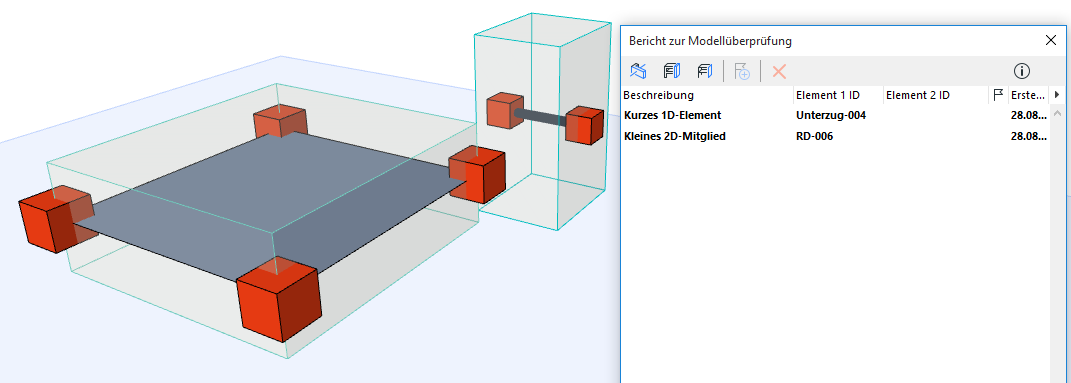This screenshot has height=383, width=1071.
Task: Click the RD-006 element ID cell
Action: click(x=814, y=136)
